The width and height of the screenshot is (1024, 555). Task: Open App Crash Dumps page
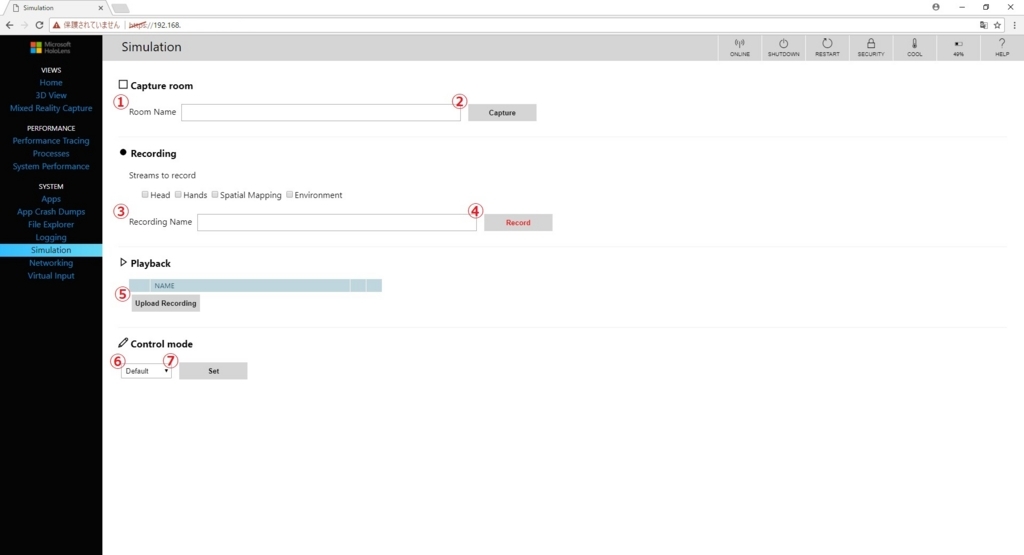pyautogui.click(x=51, y=212)
